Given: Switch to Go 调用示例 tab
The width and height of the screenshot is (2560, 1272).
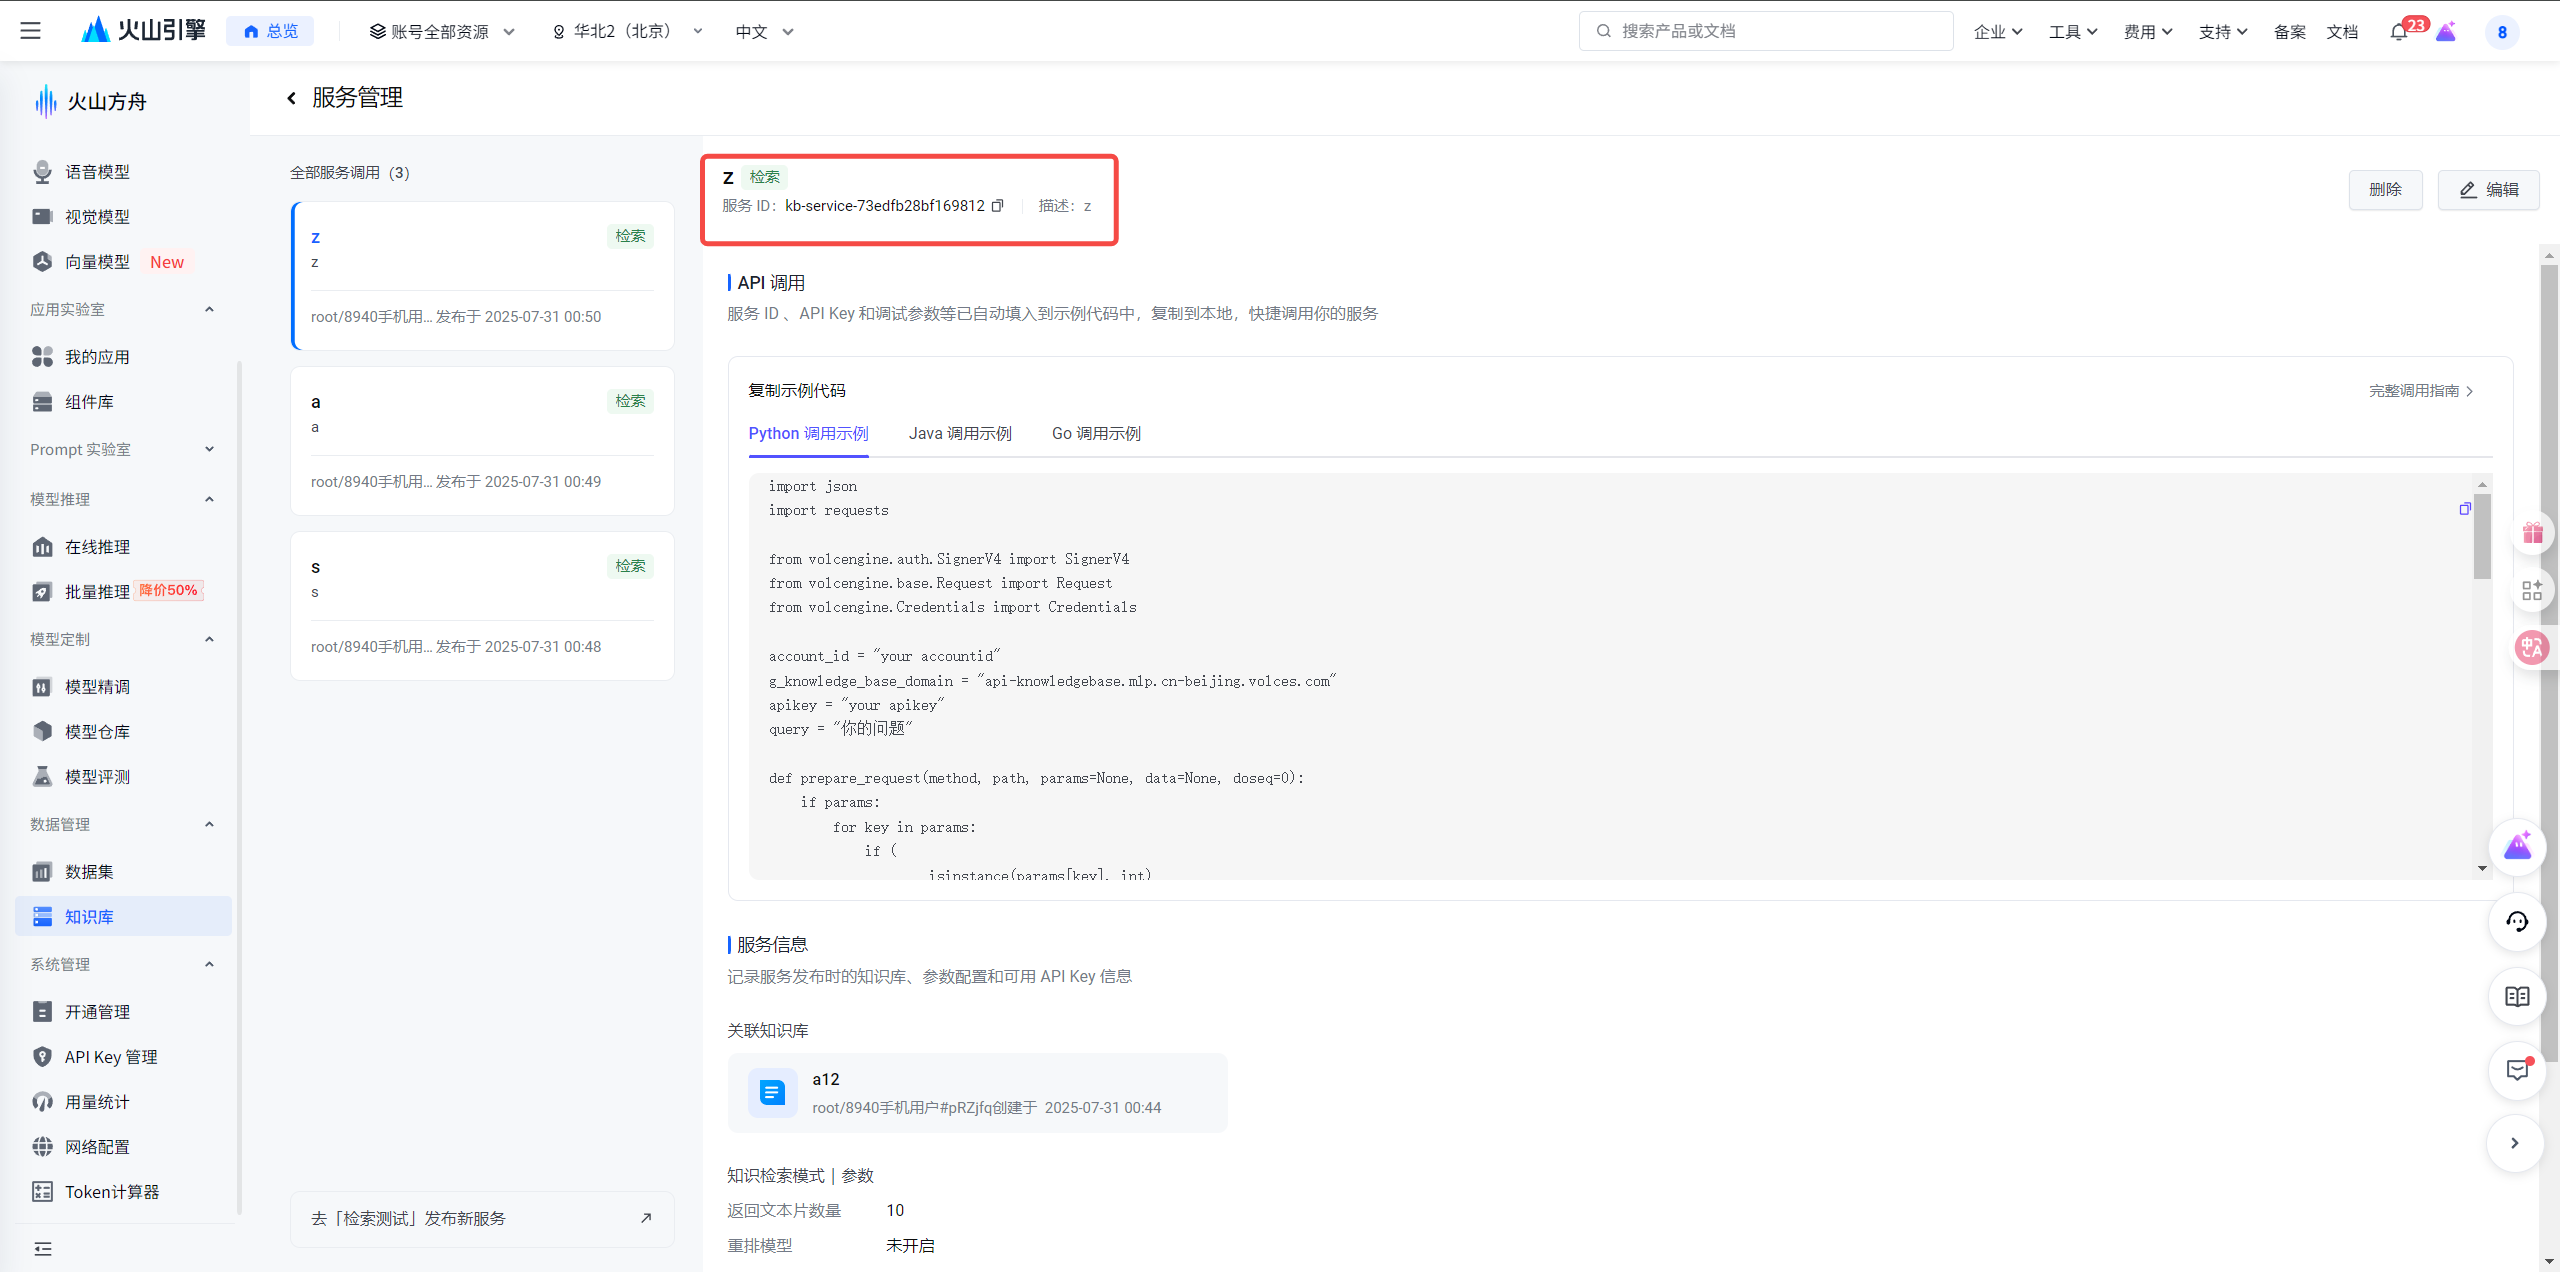Looking at the screenshot, I should [x=1096, y=434].
